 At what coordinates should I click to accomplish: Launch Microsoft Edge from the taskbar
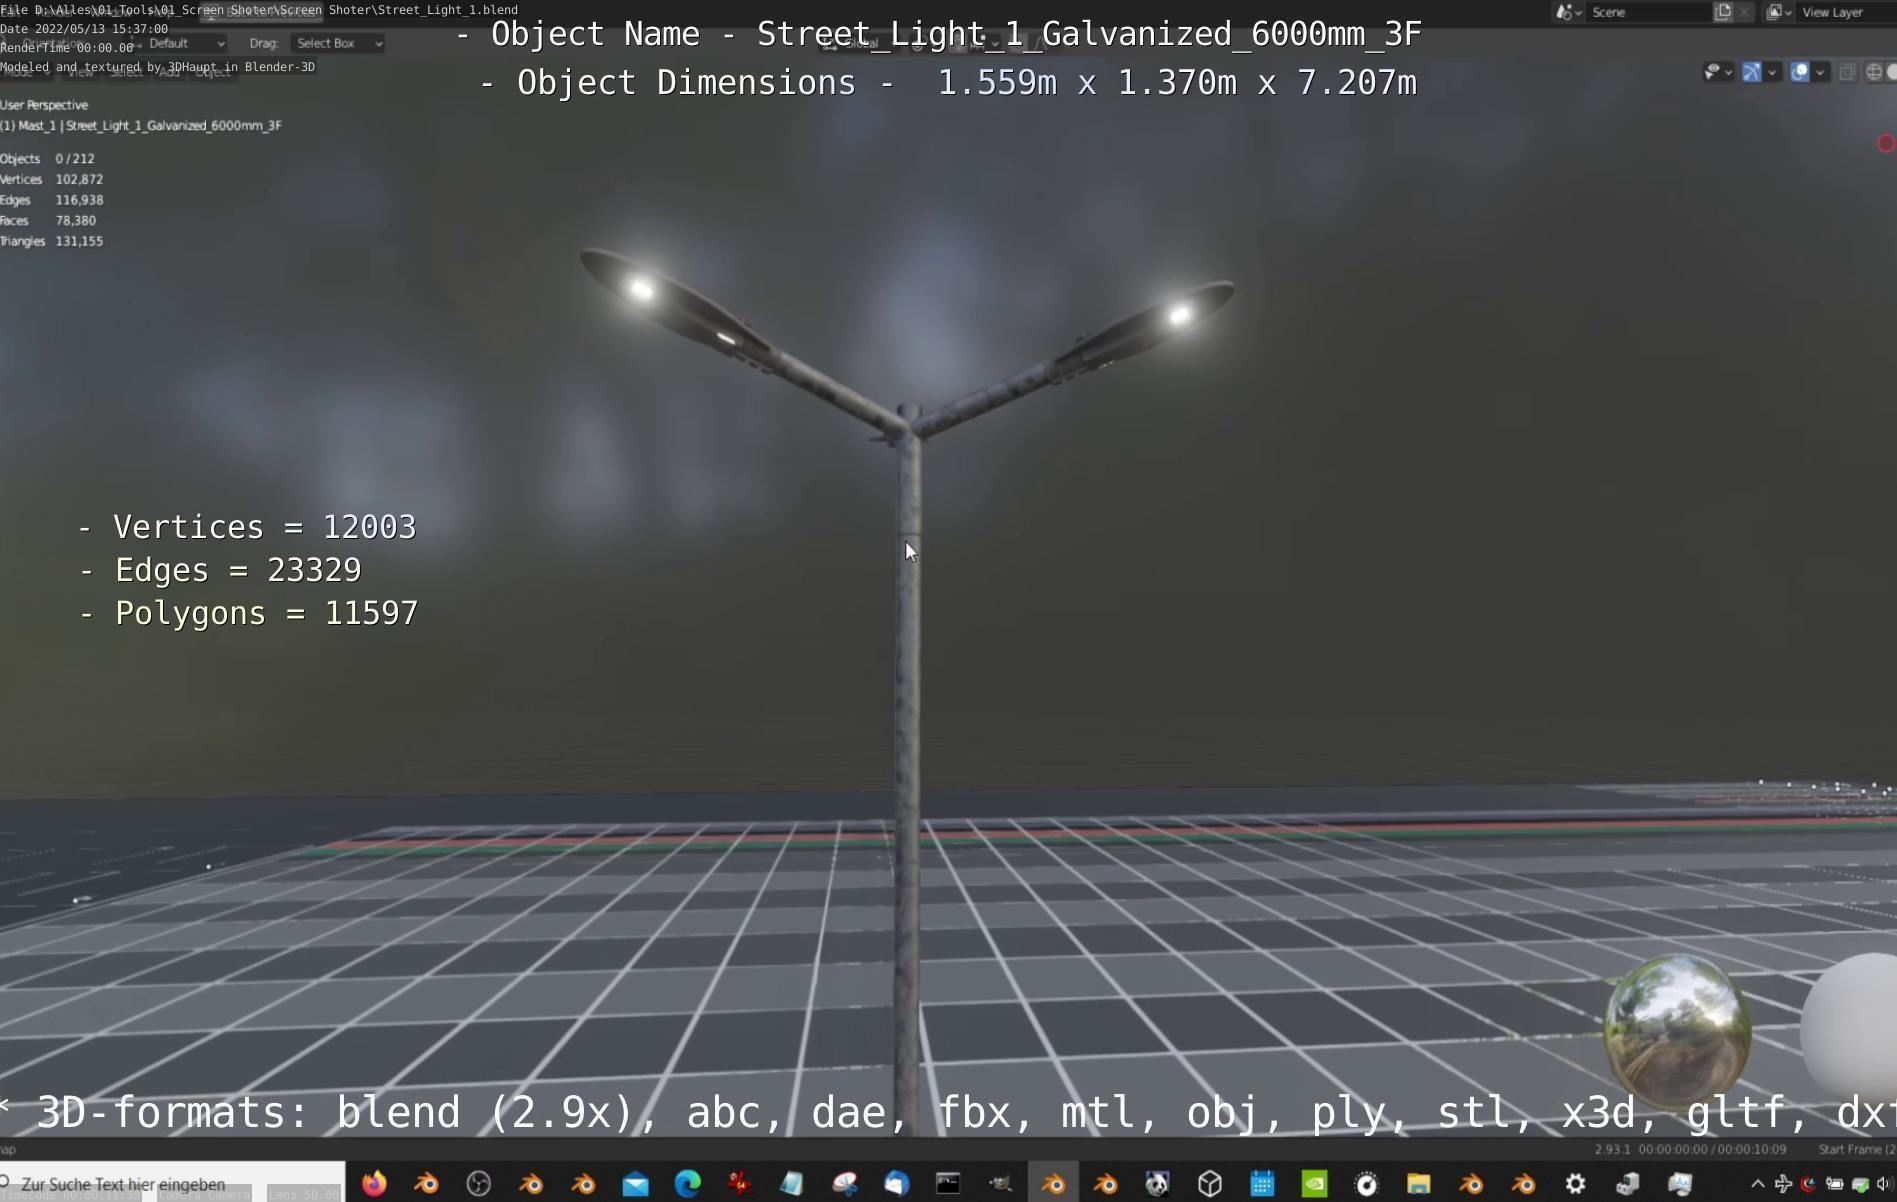coord(688,1184)
